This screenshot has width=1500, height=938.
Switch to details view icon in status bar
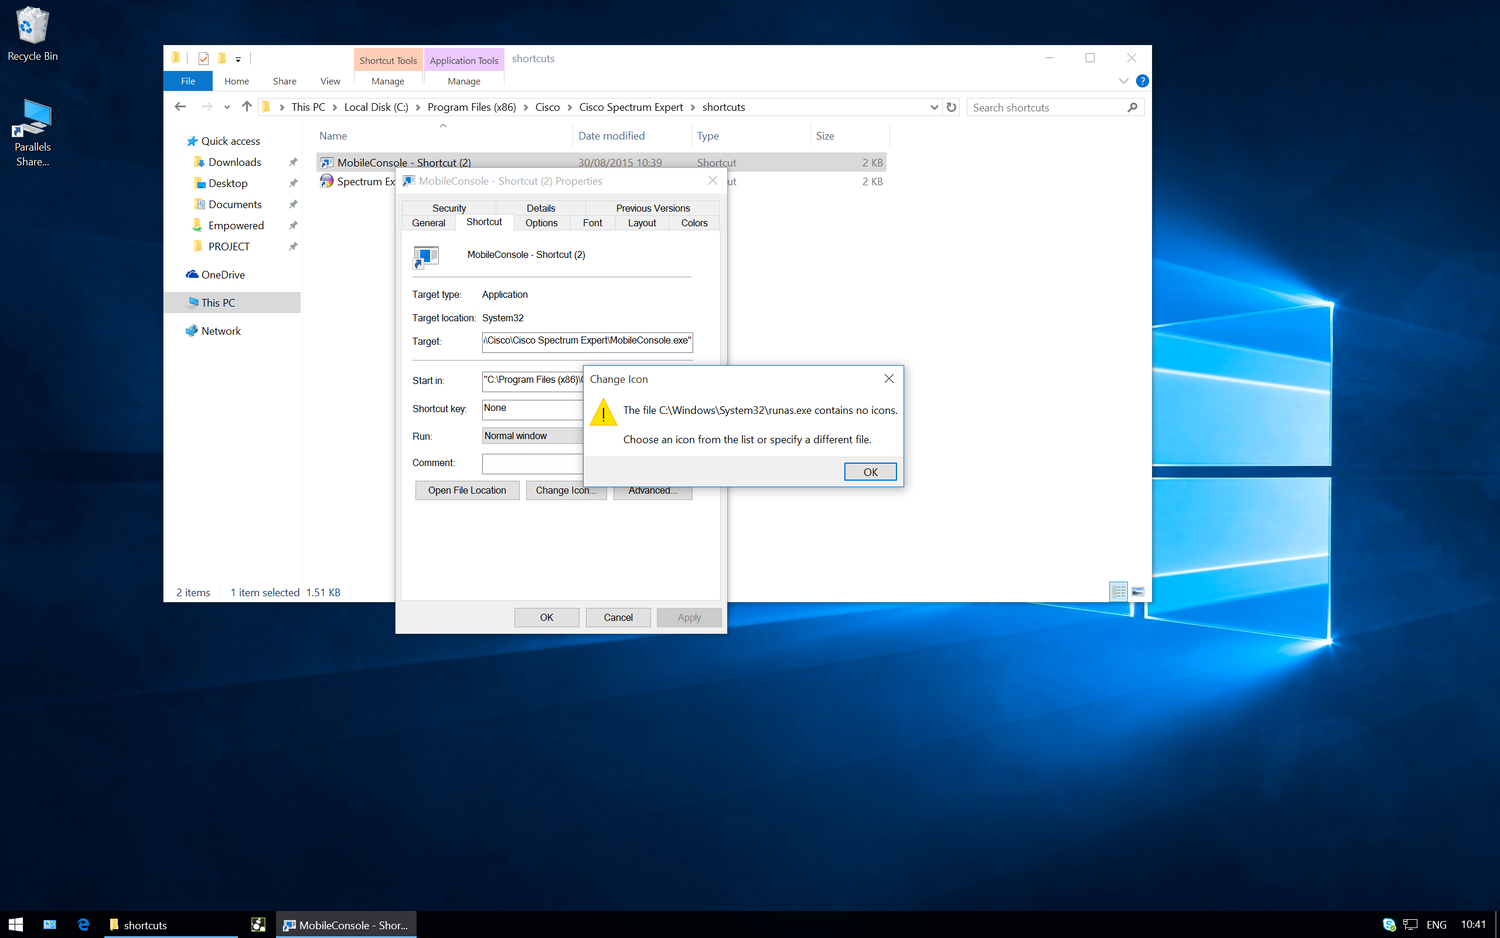click(1119, 592)
